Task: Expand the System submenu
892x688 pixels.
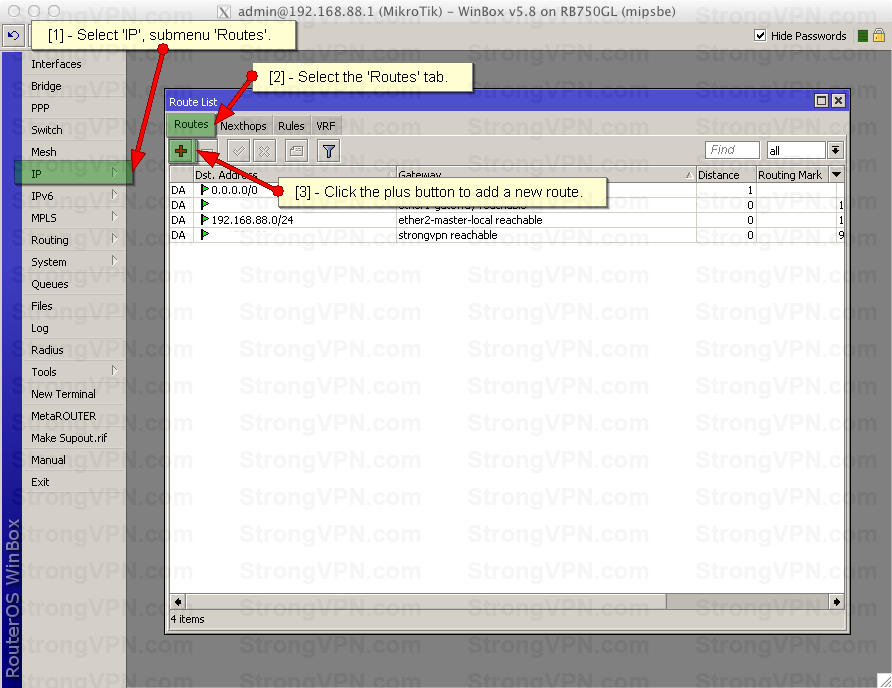Action: [70, 262]
